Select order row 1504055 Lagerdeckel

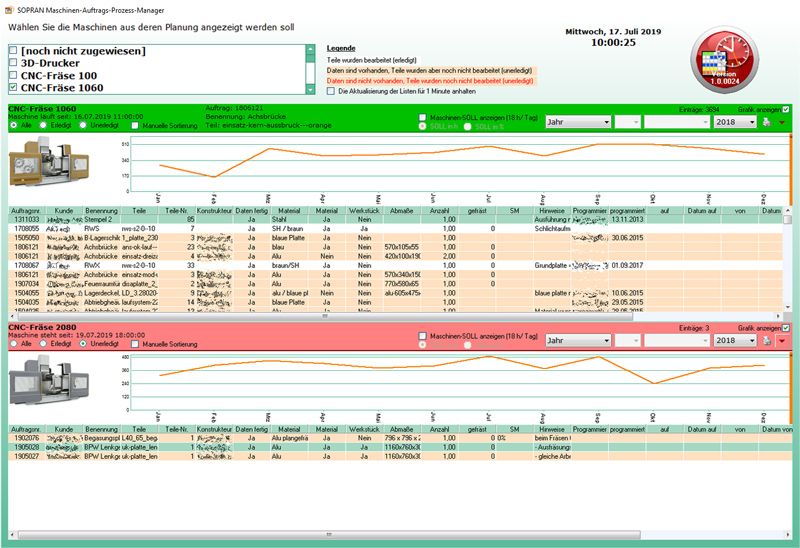pyautogui.click(x=395, y=293)
